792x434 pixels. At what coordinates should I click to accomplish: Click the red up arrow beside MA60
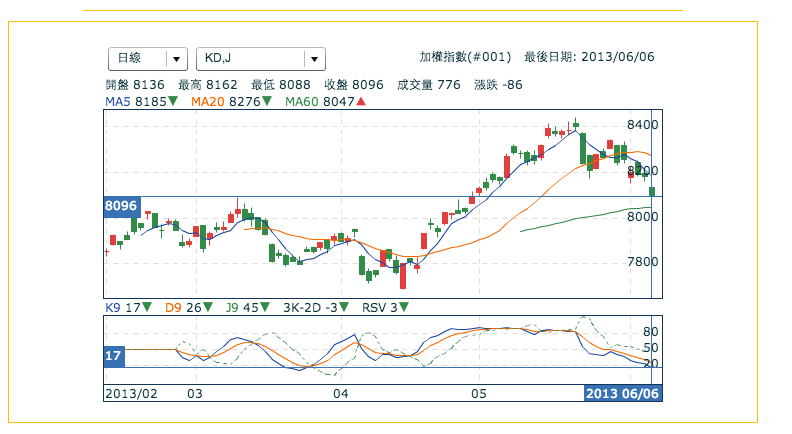[361, 102]
